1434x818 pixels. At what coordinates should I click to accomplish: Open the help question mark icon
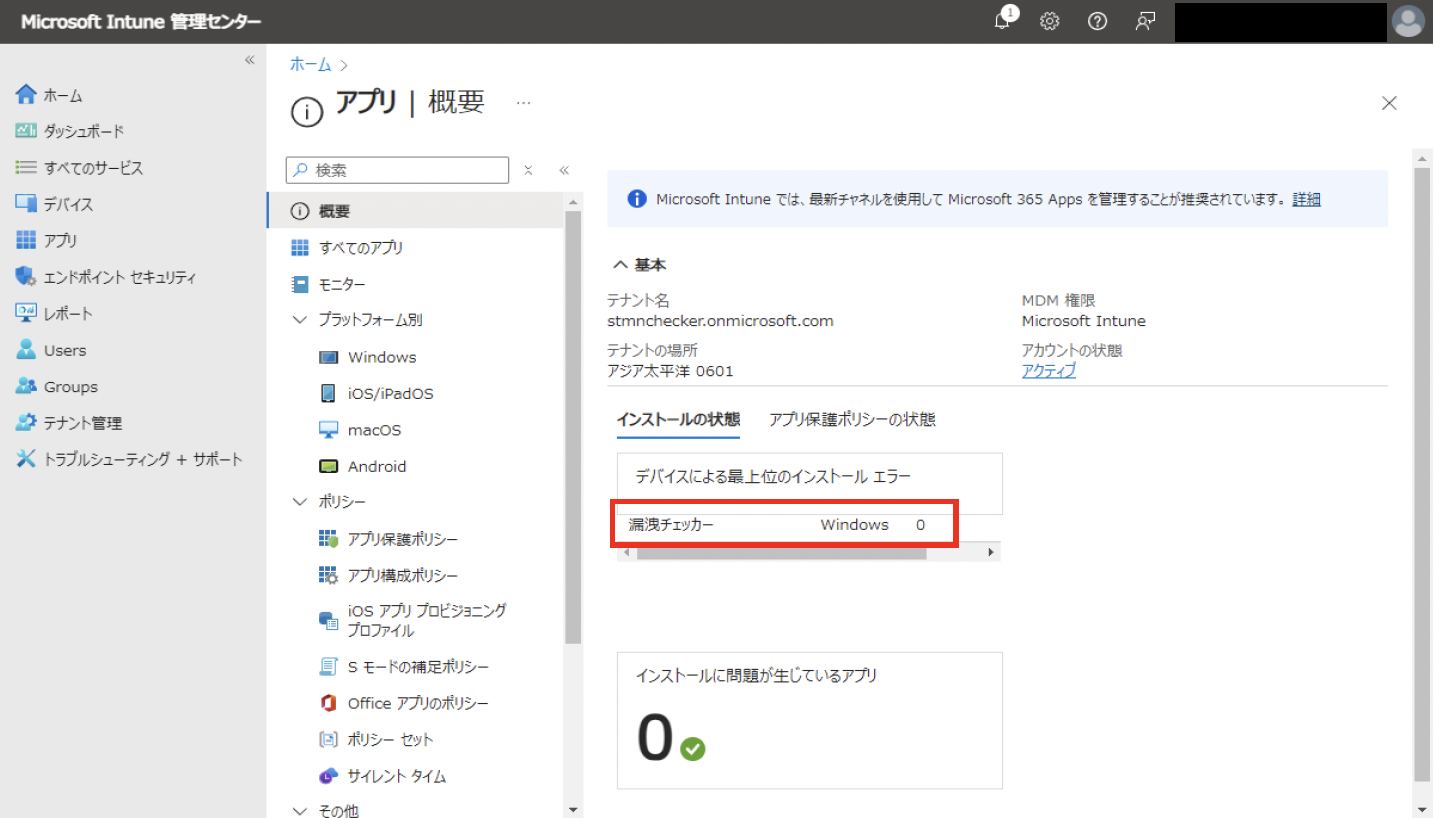(x=1097, y=21)
